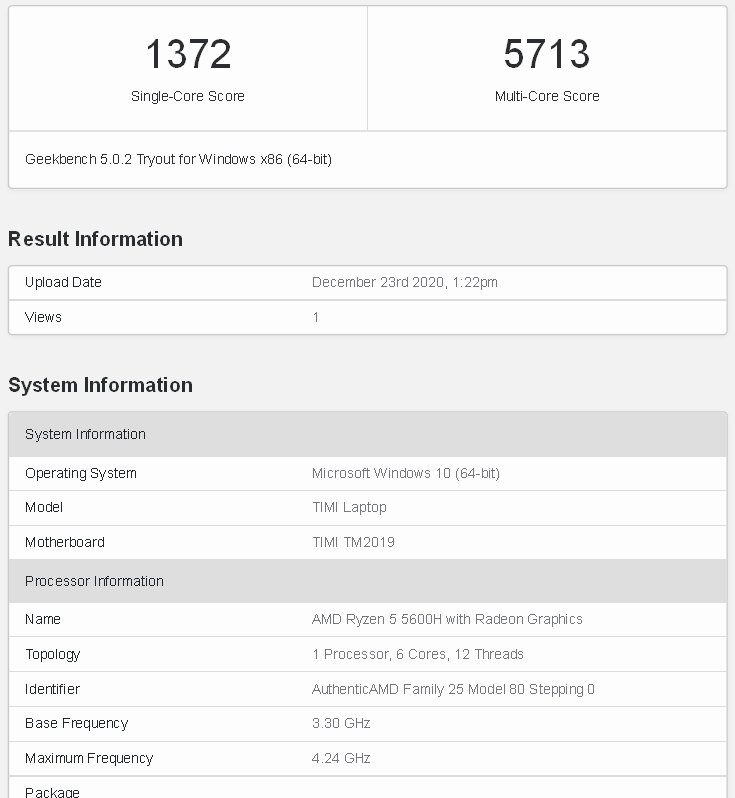The image size is (735, 798).
Task: Click the Result Information heading
Action: tap(95, 239)
